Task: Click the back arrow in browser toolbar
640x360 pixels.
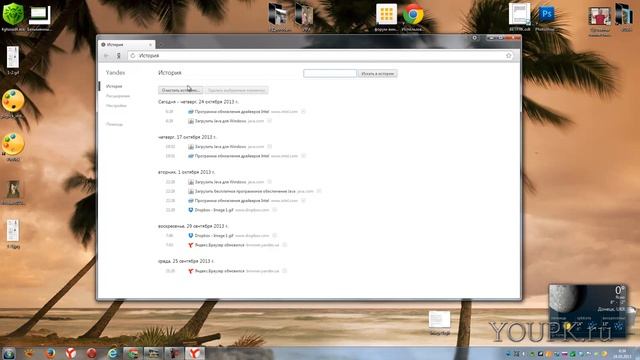Action: point(107,56)
